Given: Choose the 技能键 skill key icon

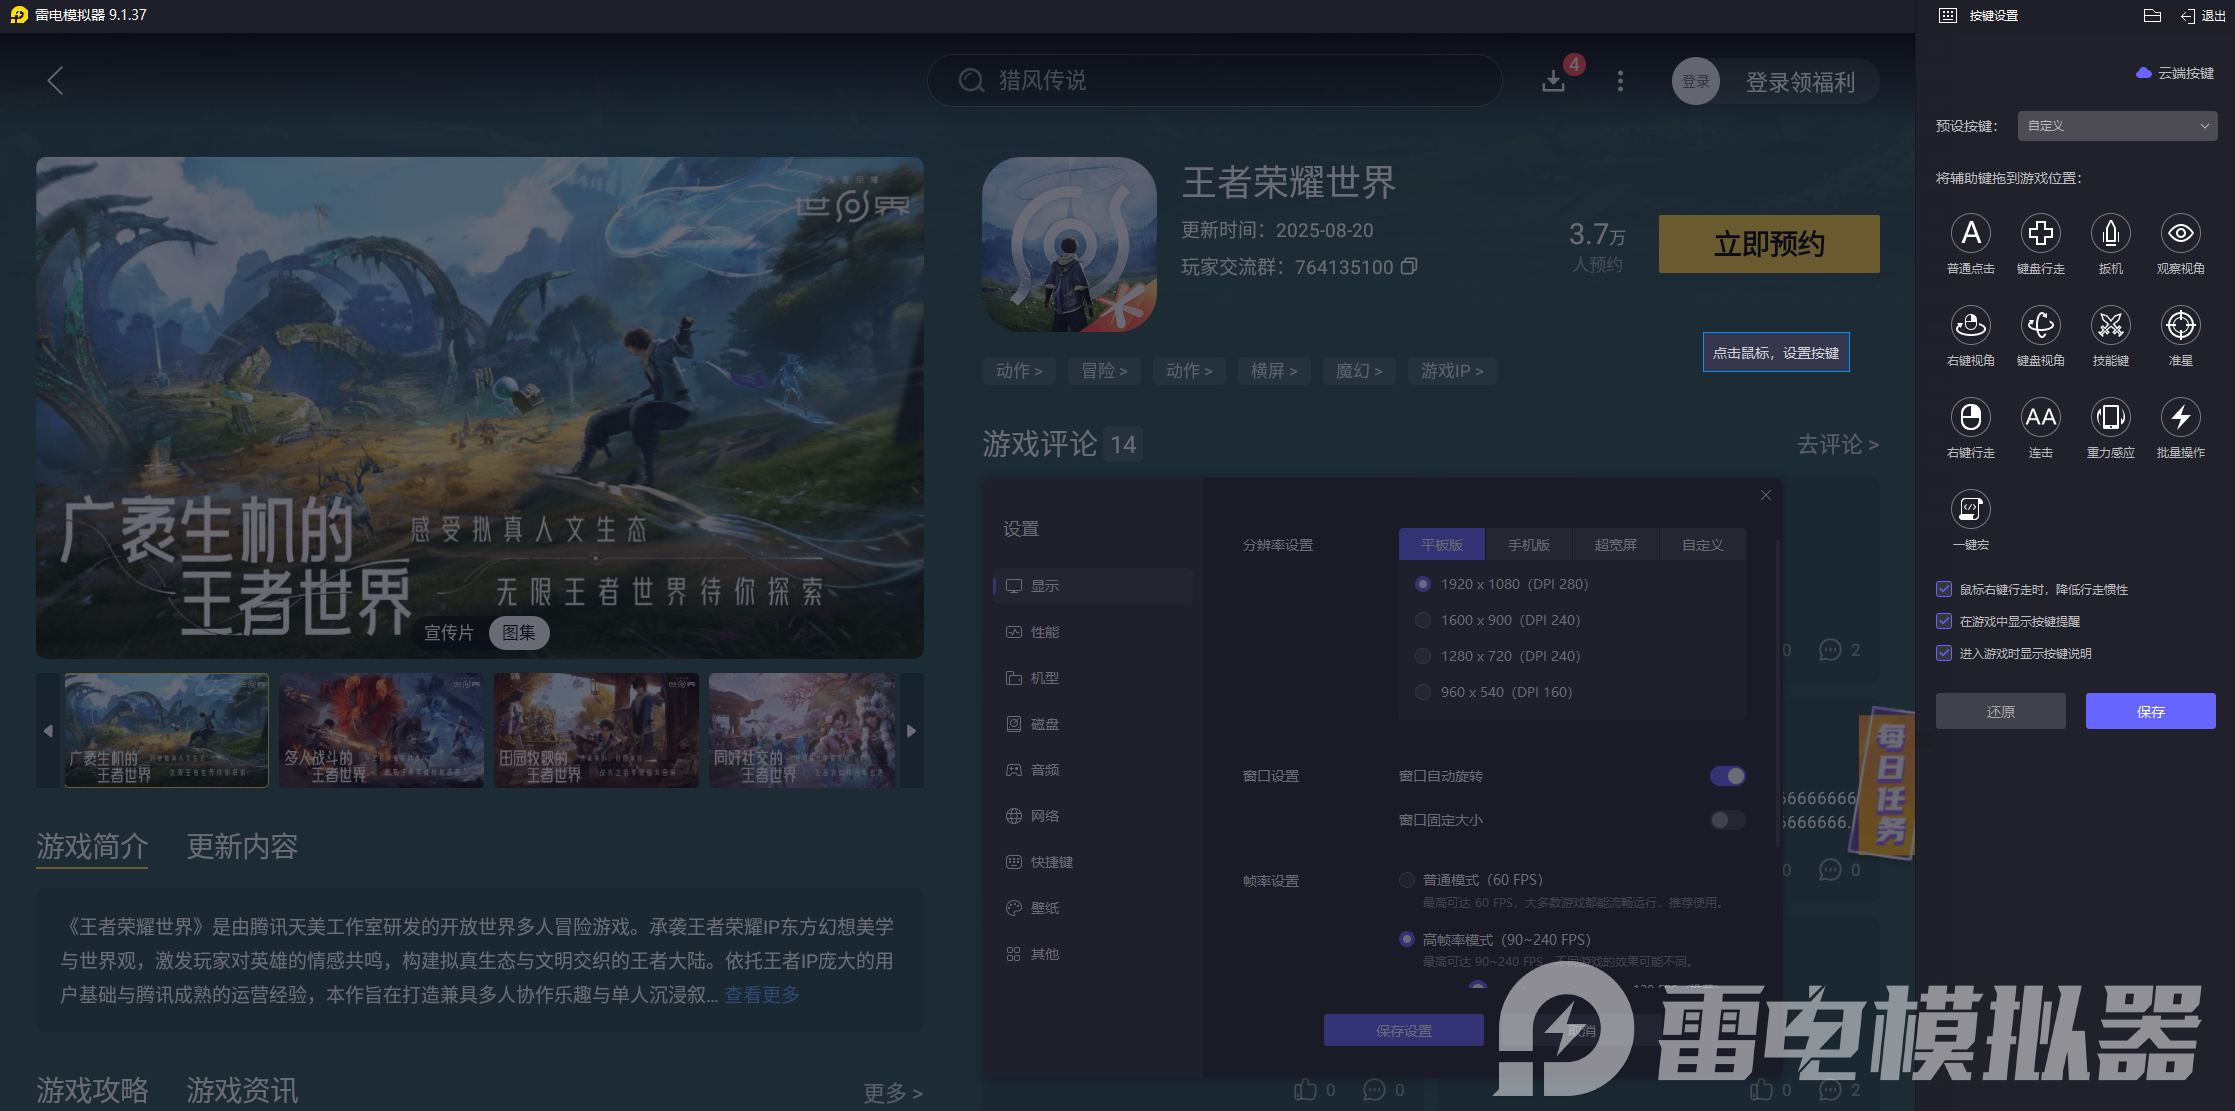Looking at the screenshot, I should (2111, 326).
